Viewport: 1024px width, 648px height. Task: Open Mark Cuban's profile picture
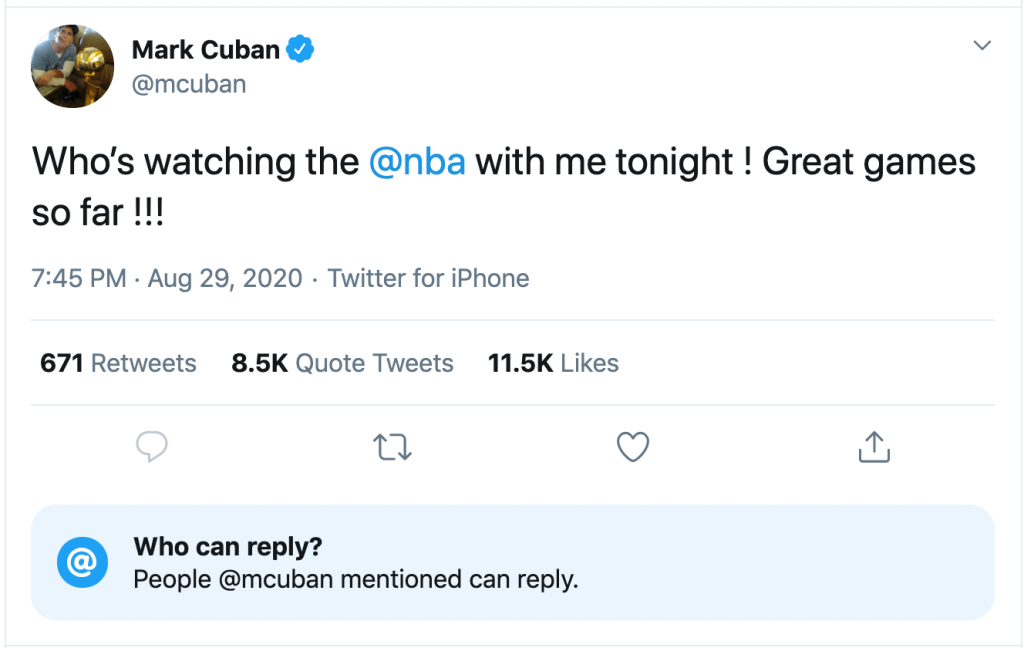tap(72, 66)
